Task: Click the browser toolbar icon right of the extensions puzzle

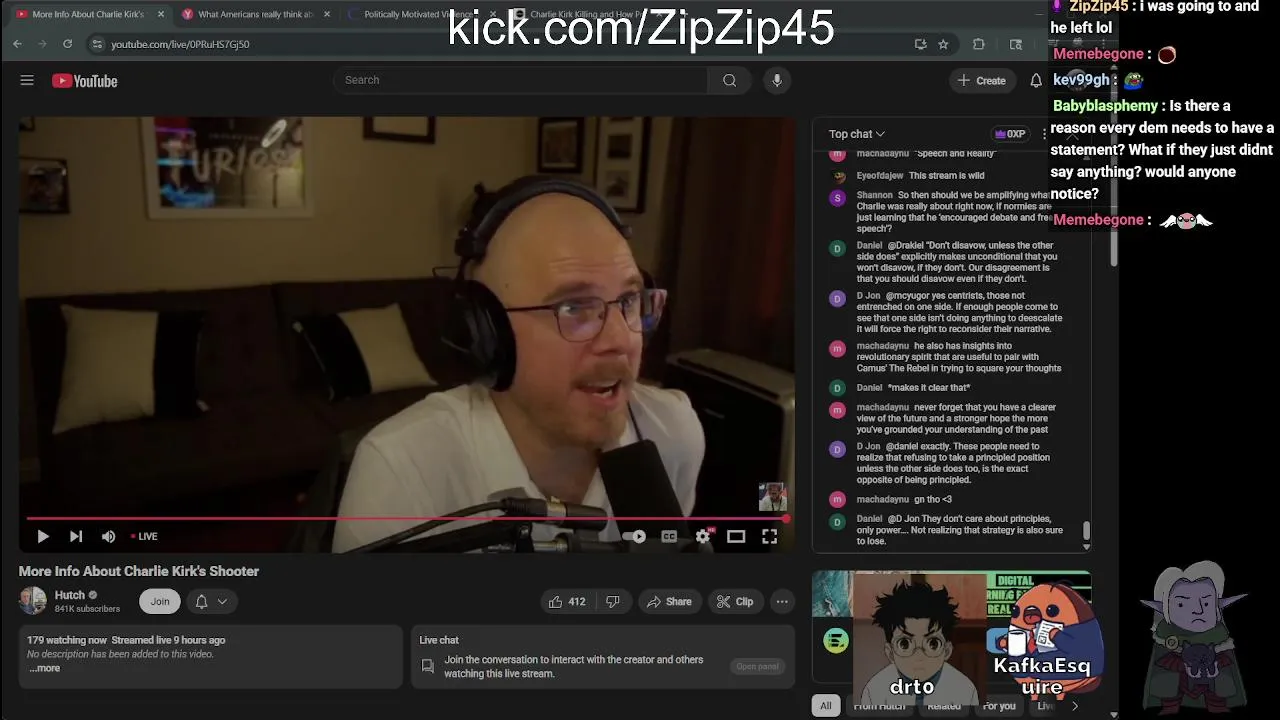Action: coord(1016,44)
